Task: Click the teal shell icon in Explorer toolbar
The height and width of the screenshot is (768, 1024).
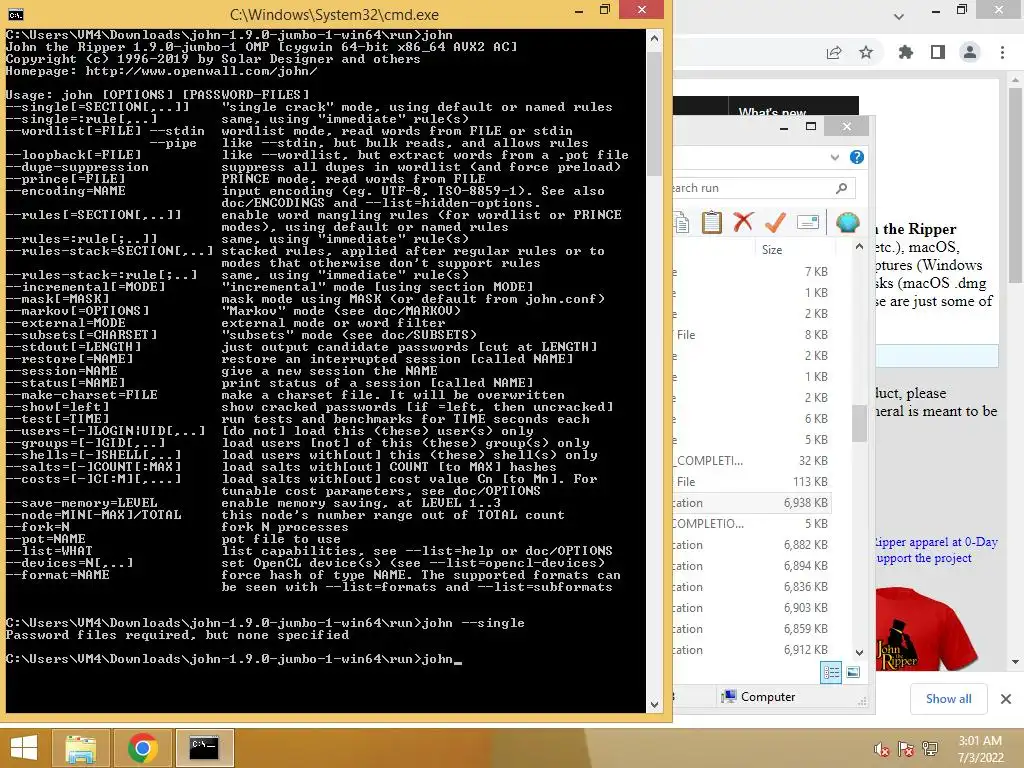Action: (x=847, y=223)
